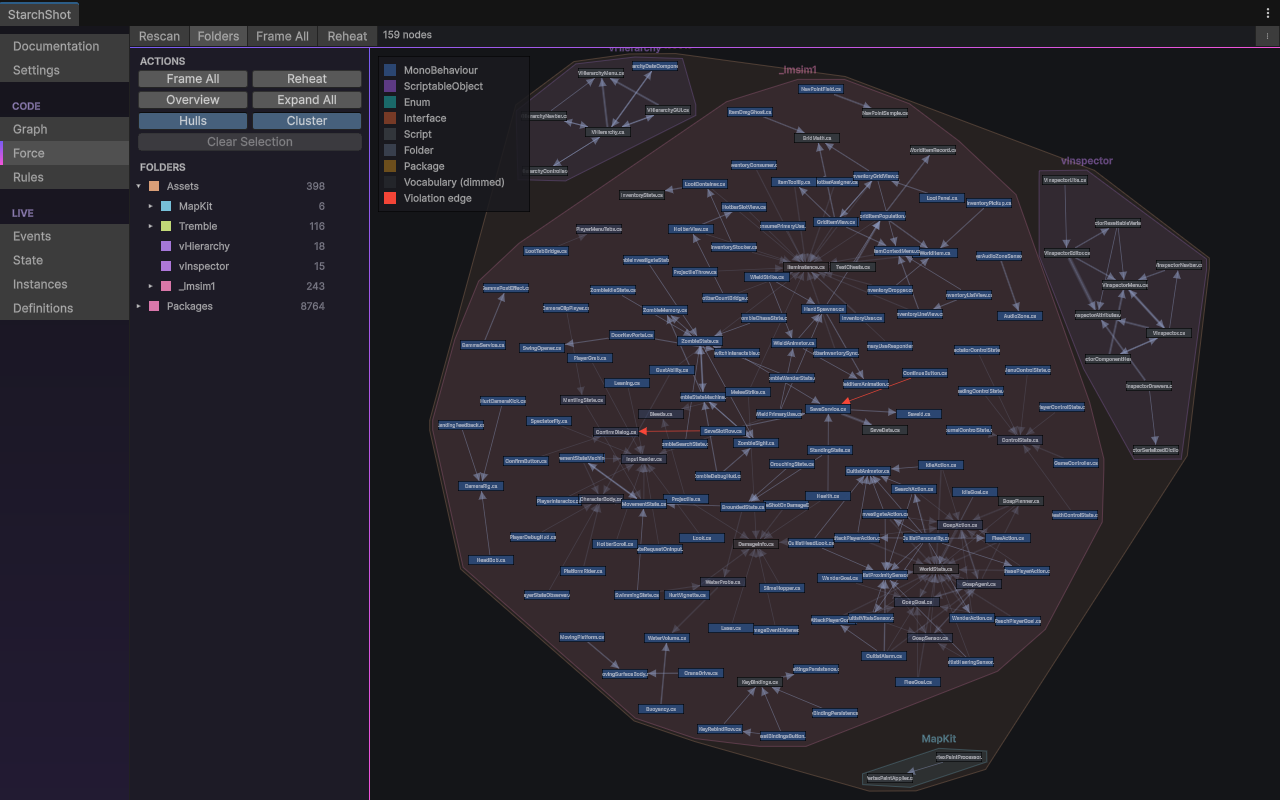Open Settings in the sidebar

(x=65, y=70)
